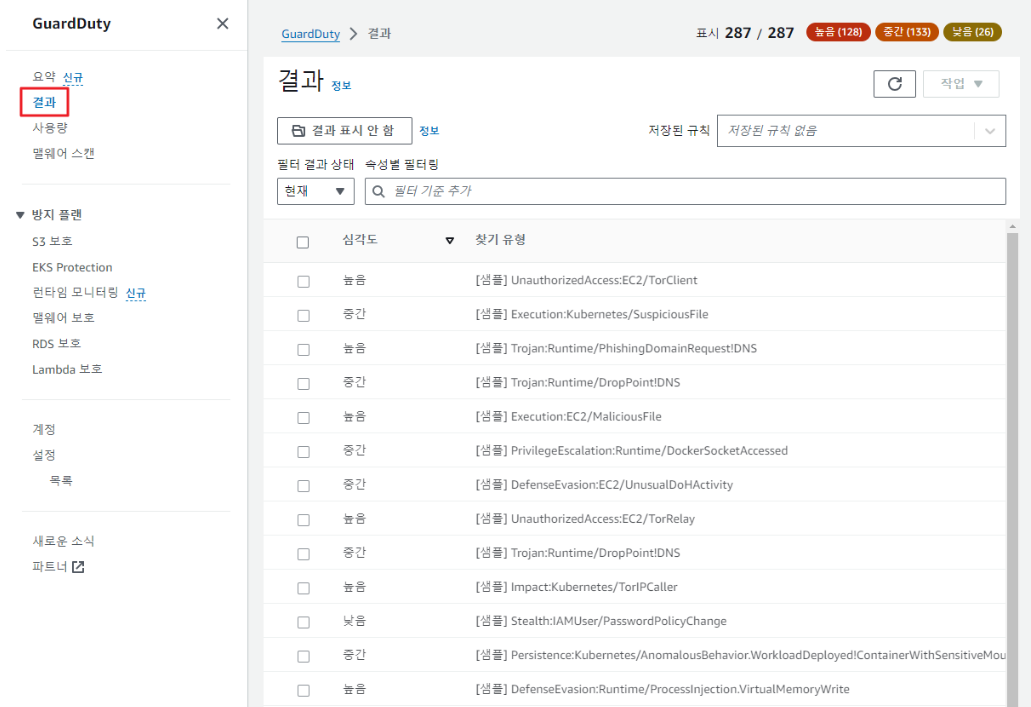Check the box for PrivilegeEscalation:Runtime/DockerSocketAccessed
This screenshot has height=707, width=1031.
(x=303, y=452)
